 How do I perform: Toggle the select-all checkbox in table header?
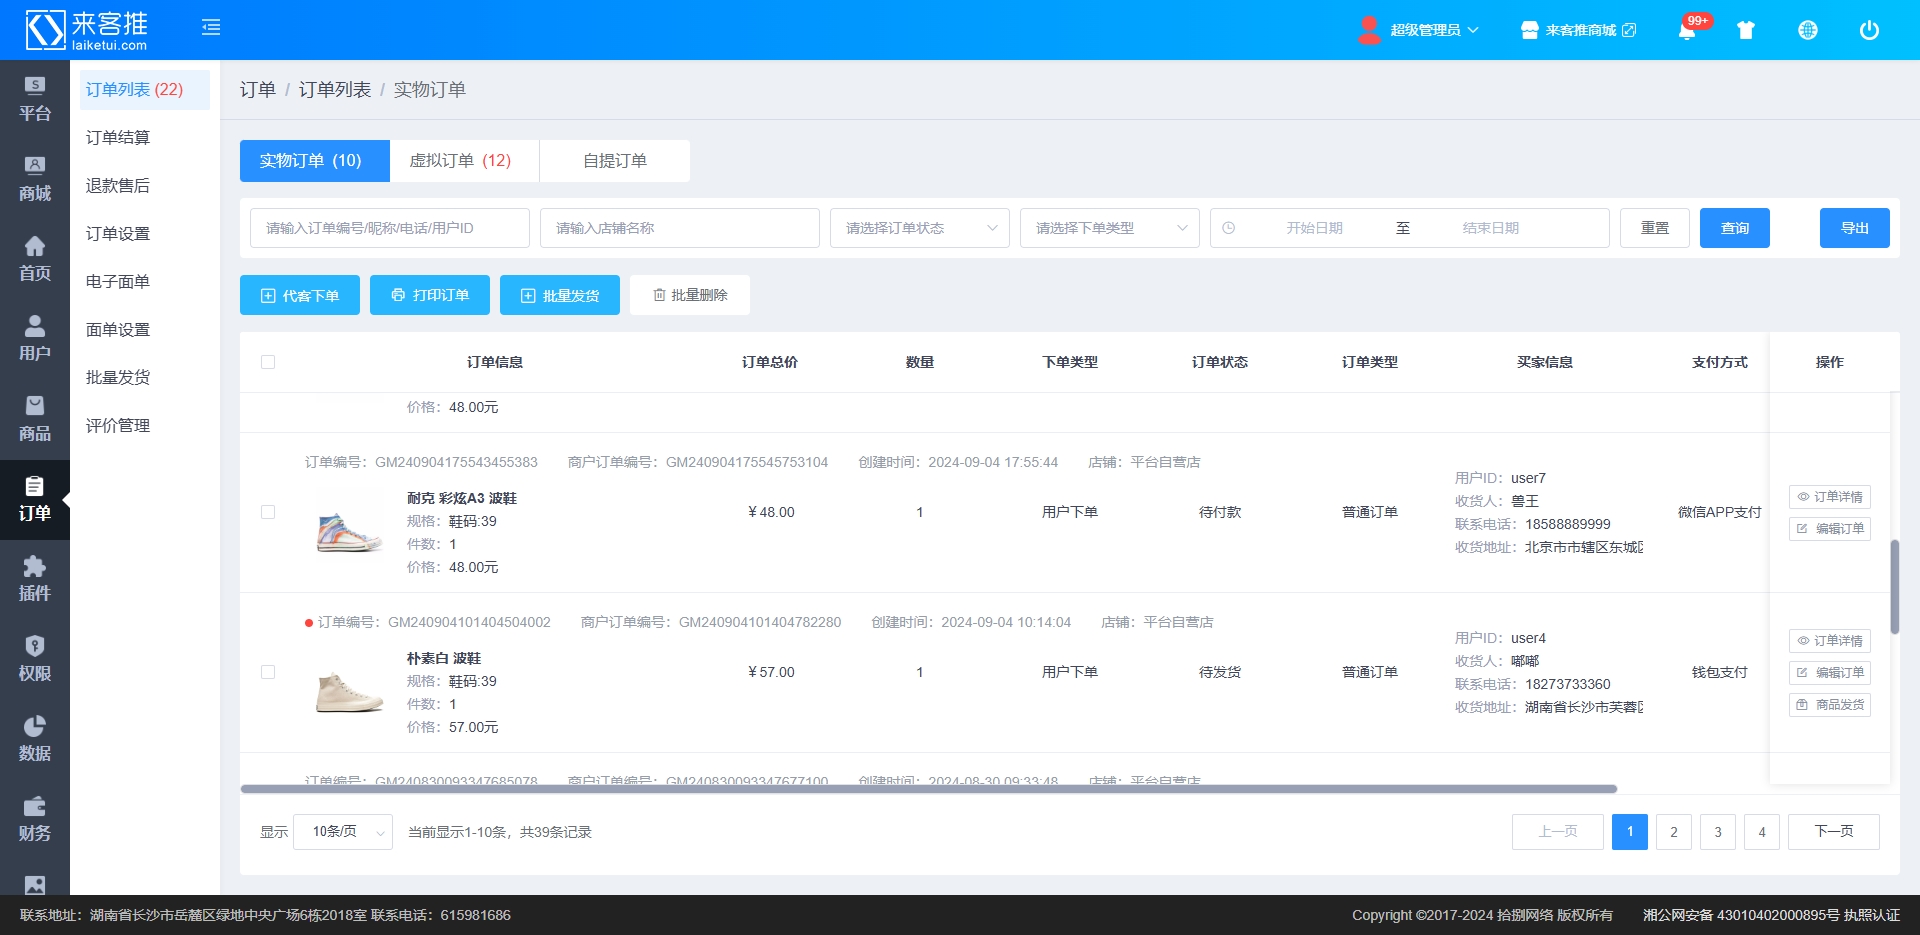tap(268, 362)
